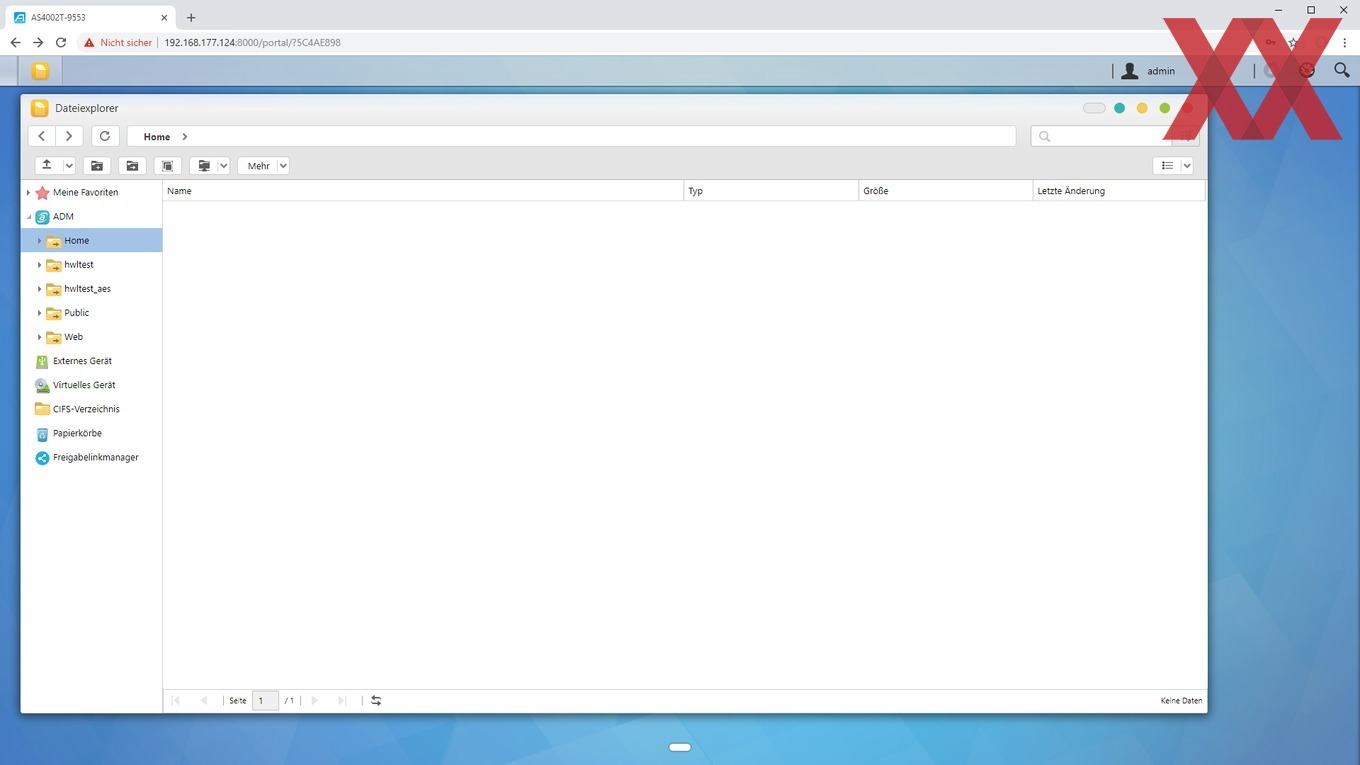Go to previous page in the pager
This screenshot has height=765, width=1360.
(204, 701)
